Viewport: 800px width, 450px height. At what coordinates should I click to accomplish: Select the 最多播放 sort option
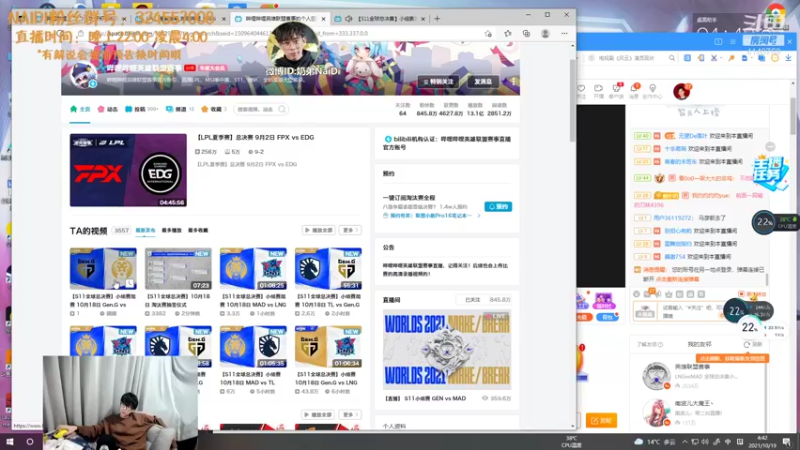point(171,231)
